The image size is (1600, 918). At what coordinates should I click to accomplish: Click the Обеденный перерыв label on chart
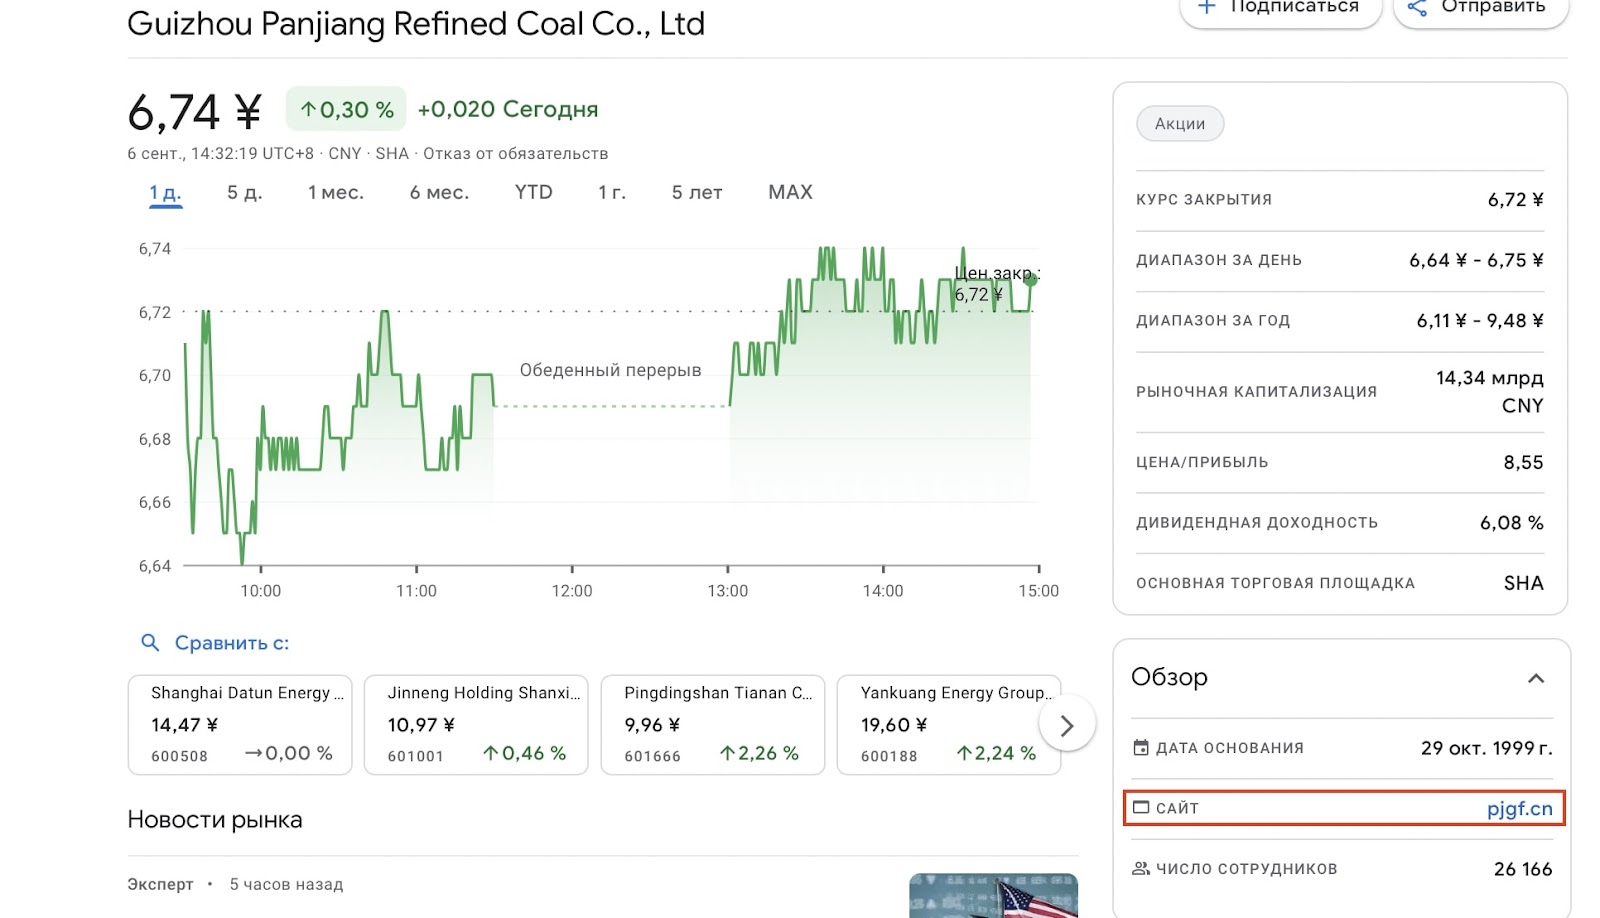(610, 370)
